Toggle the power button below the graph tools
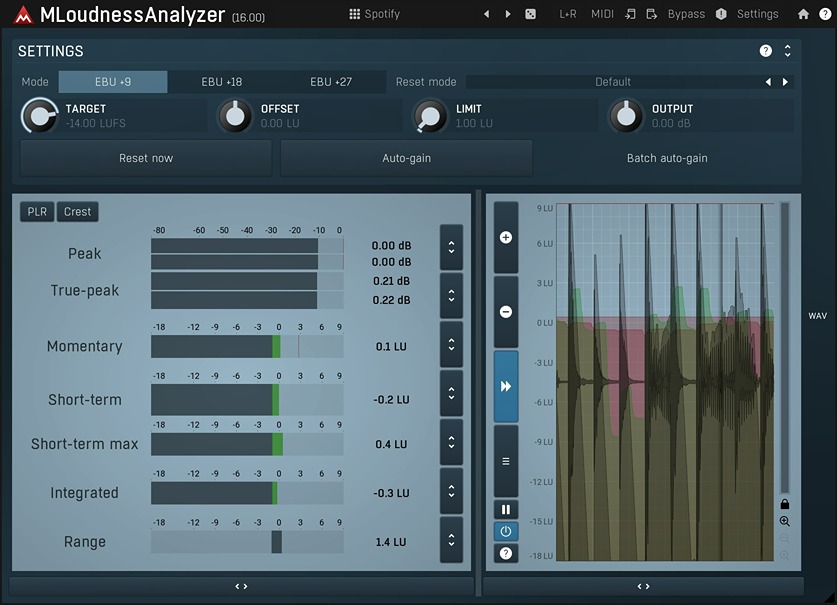Viewport: 837px width, 605px height. tap(505, 531)
